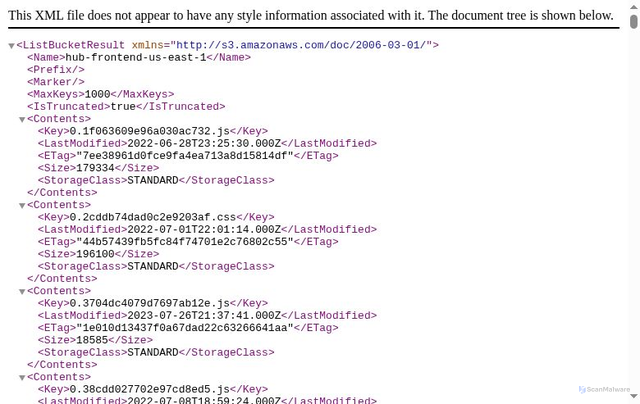
Task: Click LastModified 2022-07-01T22:01:14.000Z
Action: click(x=204, y=229)
